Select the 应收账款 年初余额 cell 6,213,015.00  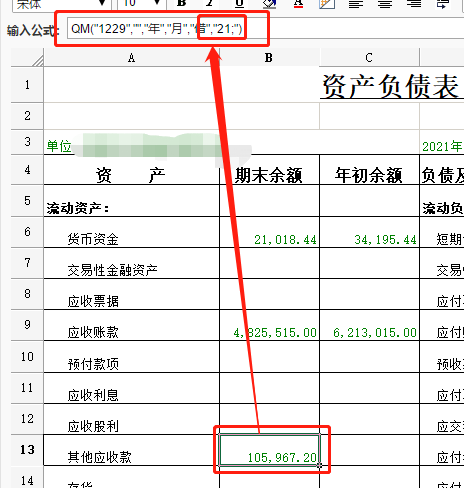pos(369,325)
